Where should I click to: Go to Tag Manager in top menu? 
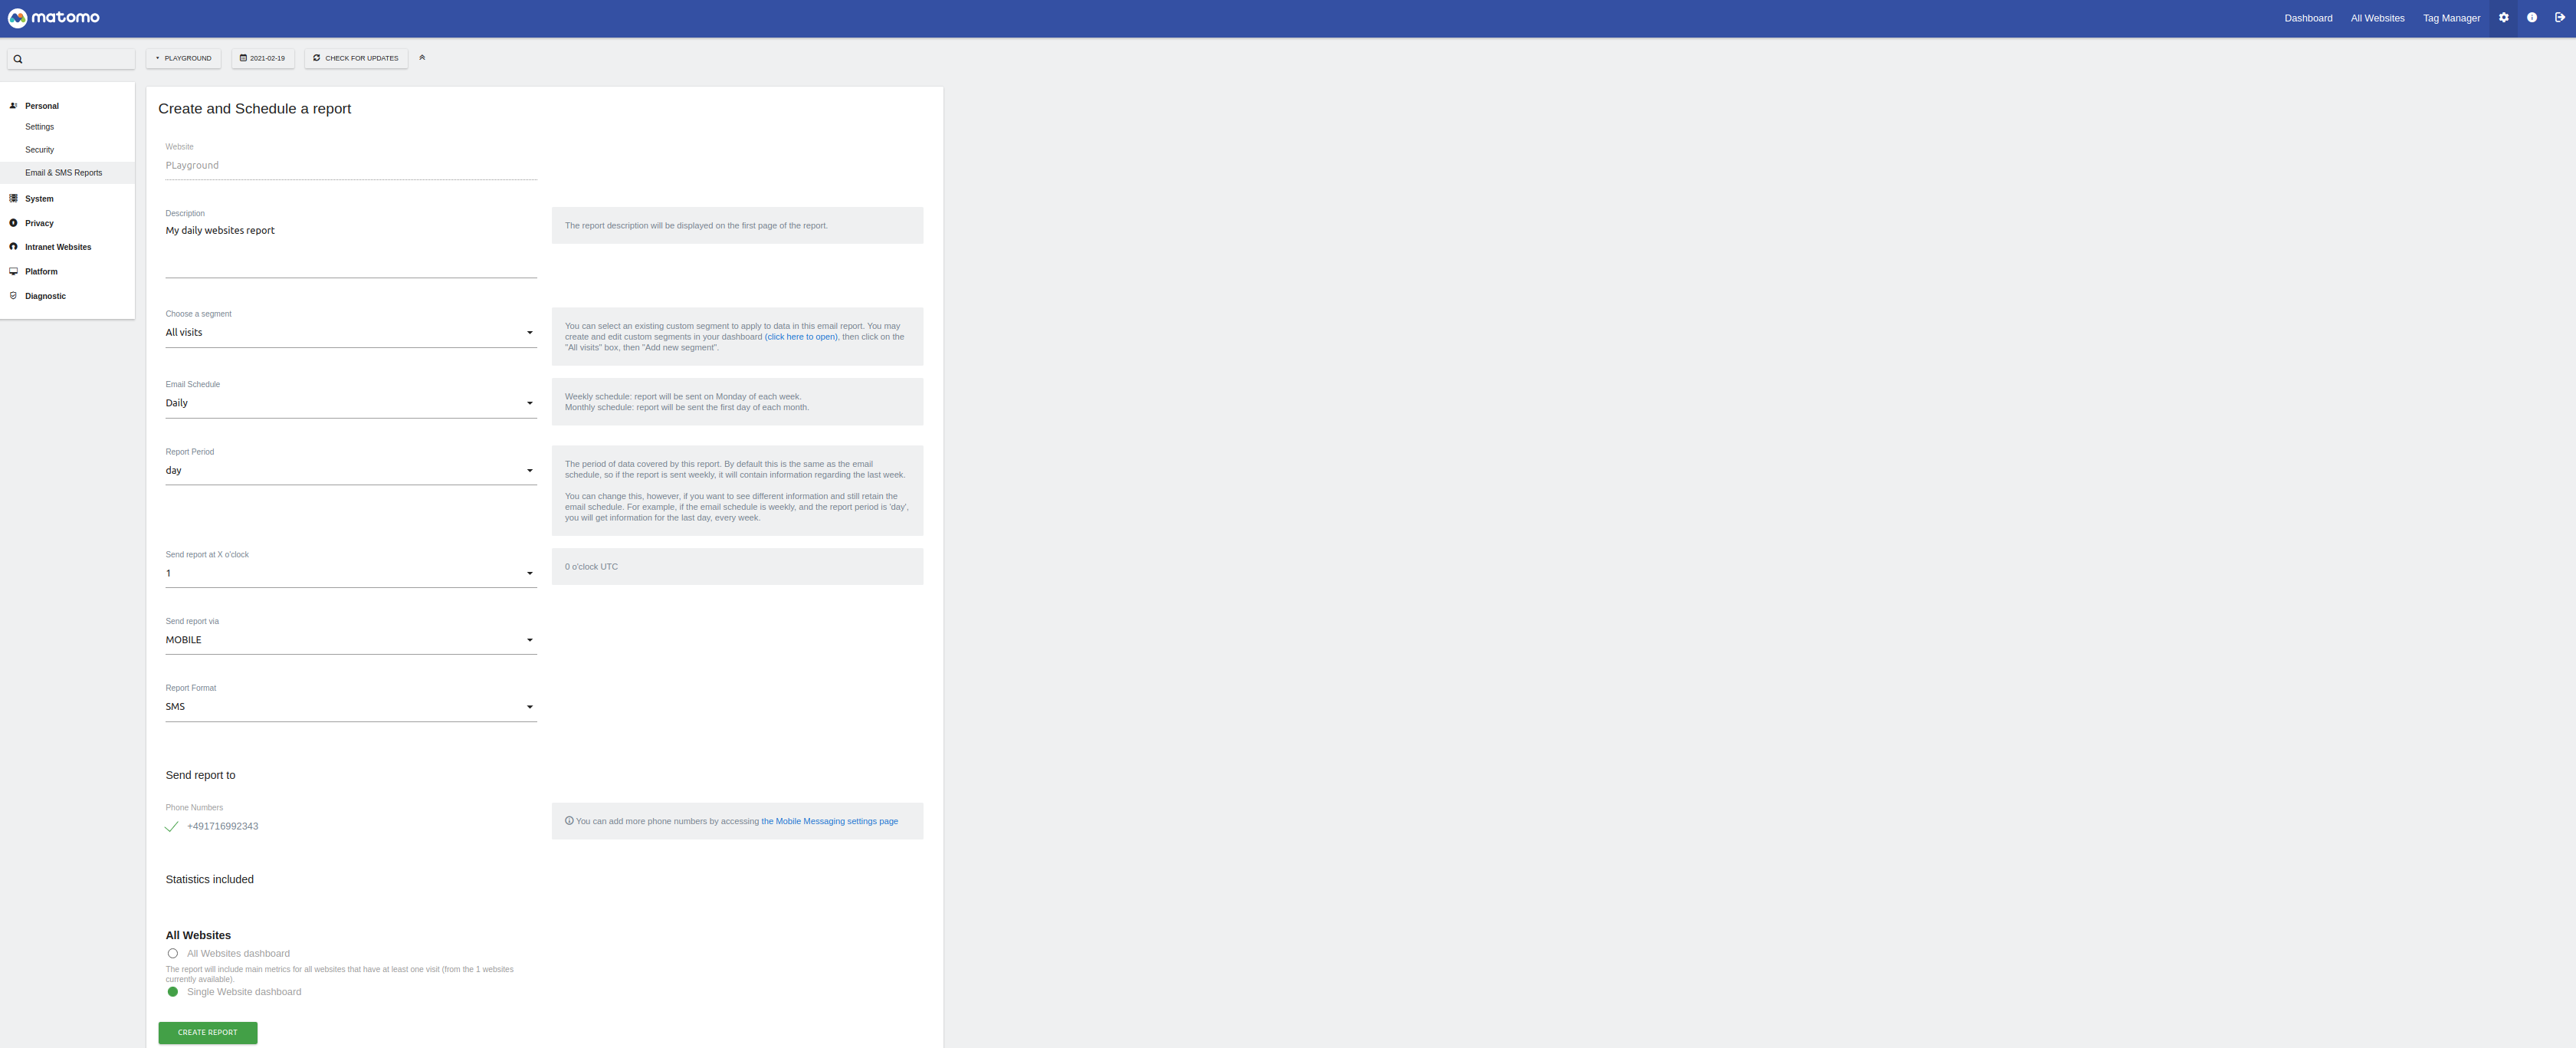pos(2450,18)
